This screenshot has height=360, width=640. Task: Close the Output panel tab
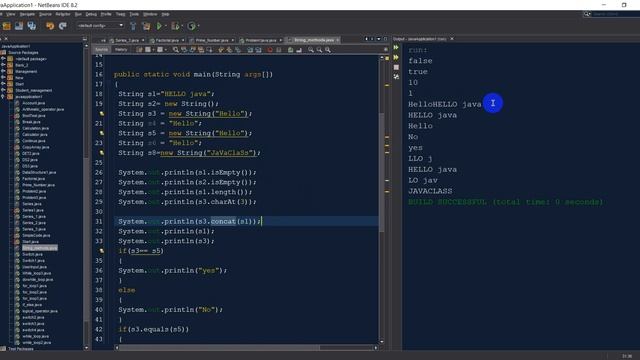coord(452,39)
